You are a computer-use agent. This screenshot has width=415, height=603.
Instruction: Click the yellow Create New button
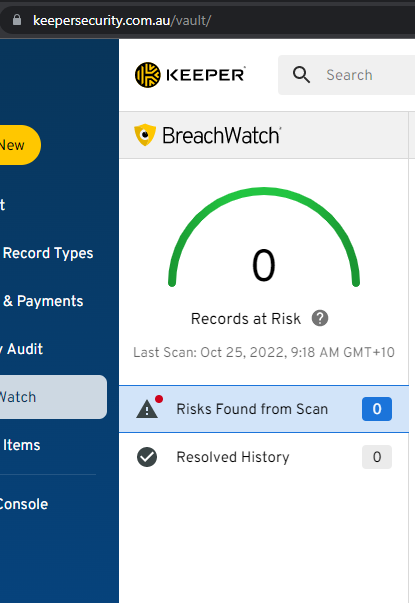[19, 145]
